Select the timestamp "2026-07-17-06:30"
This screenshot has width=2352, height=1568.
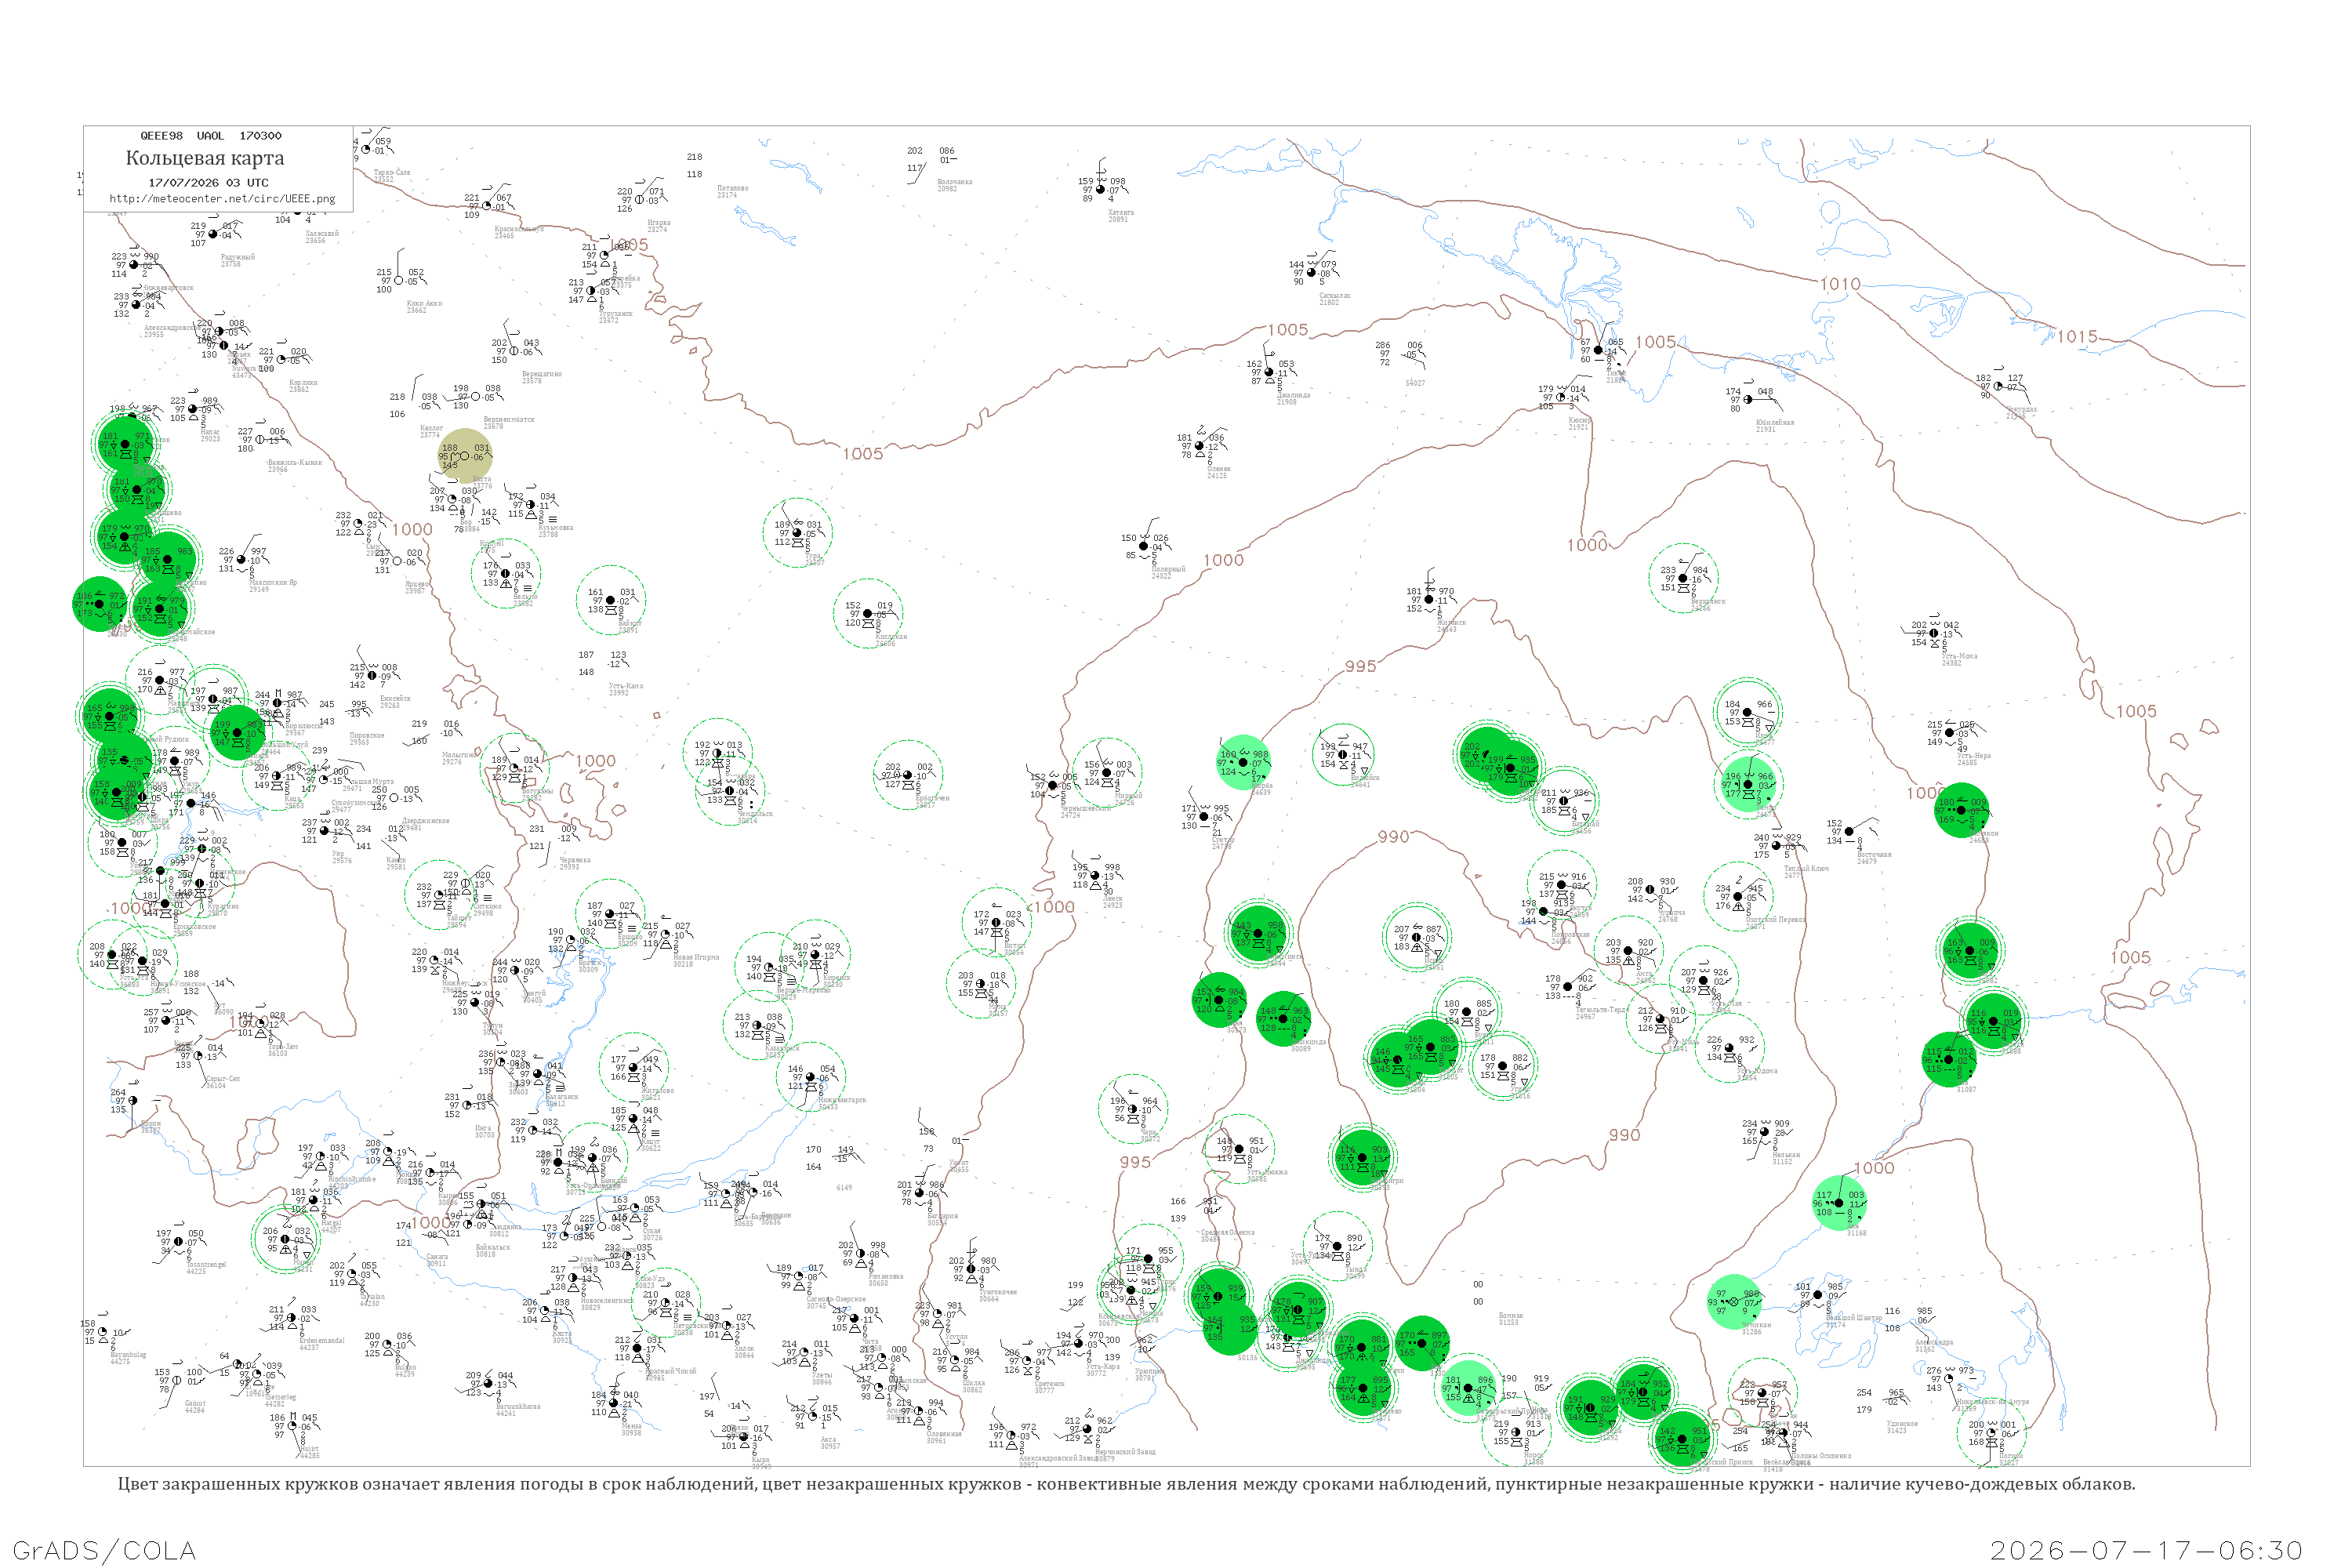pos(2147,1550)
